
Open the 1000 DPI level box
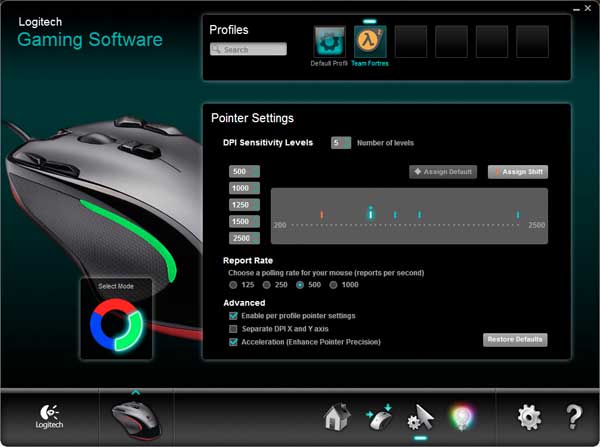point(244,188)
